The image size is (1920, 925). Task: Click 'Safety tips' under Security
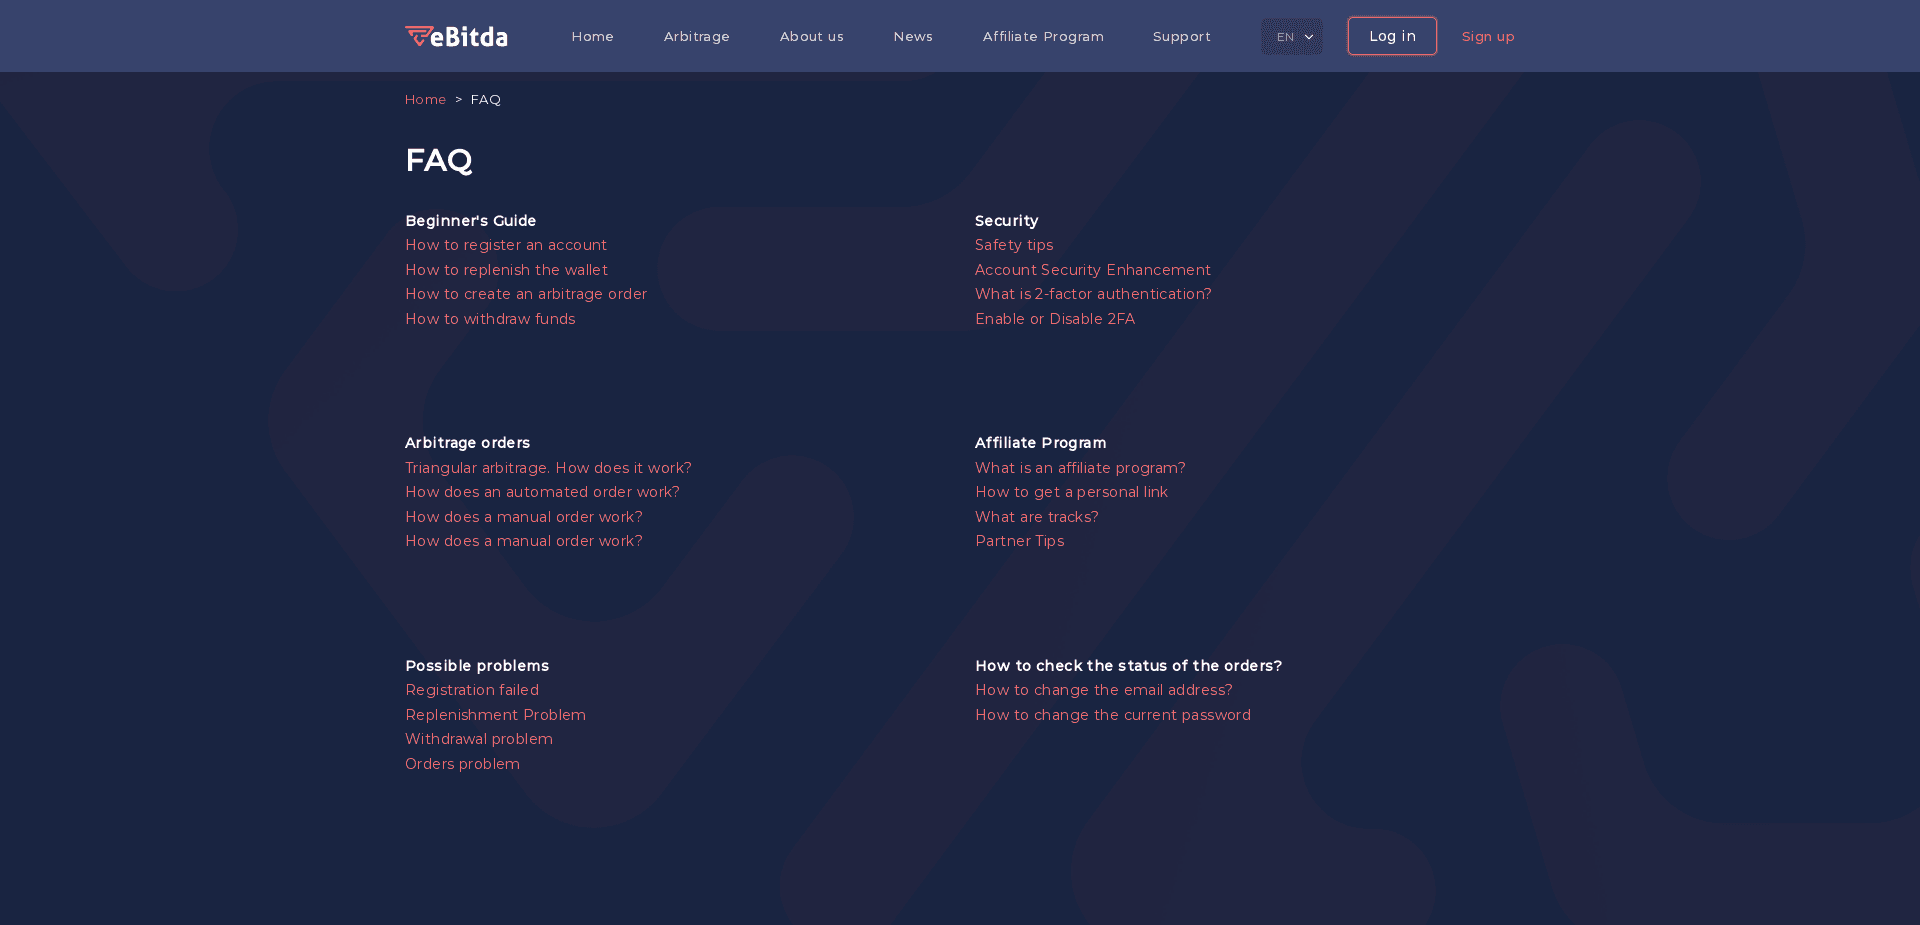tap(1014, 245)
